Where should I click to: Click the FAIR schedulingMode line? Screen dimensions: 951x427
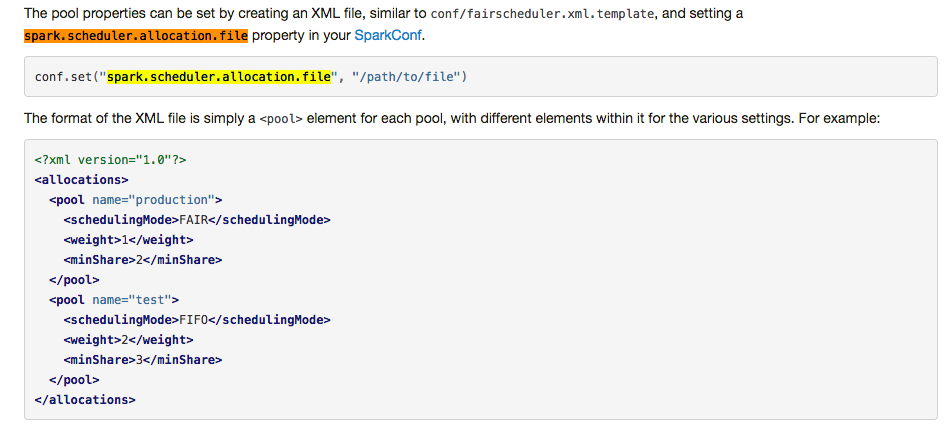tap(196, 219)
